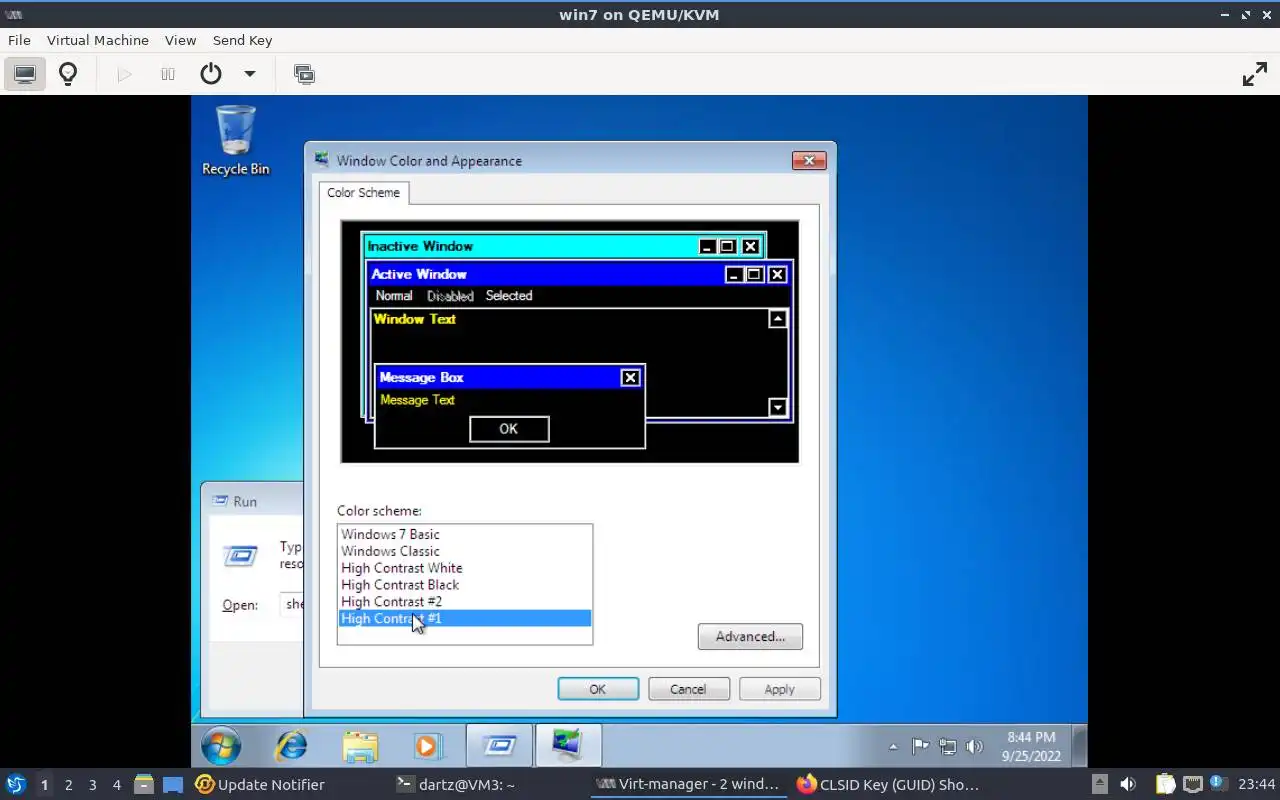Select High Contrast #1 scheme
The width and height of the screenshot is (1280, 800).
point(465,619)
